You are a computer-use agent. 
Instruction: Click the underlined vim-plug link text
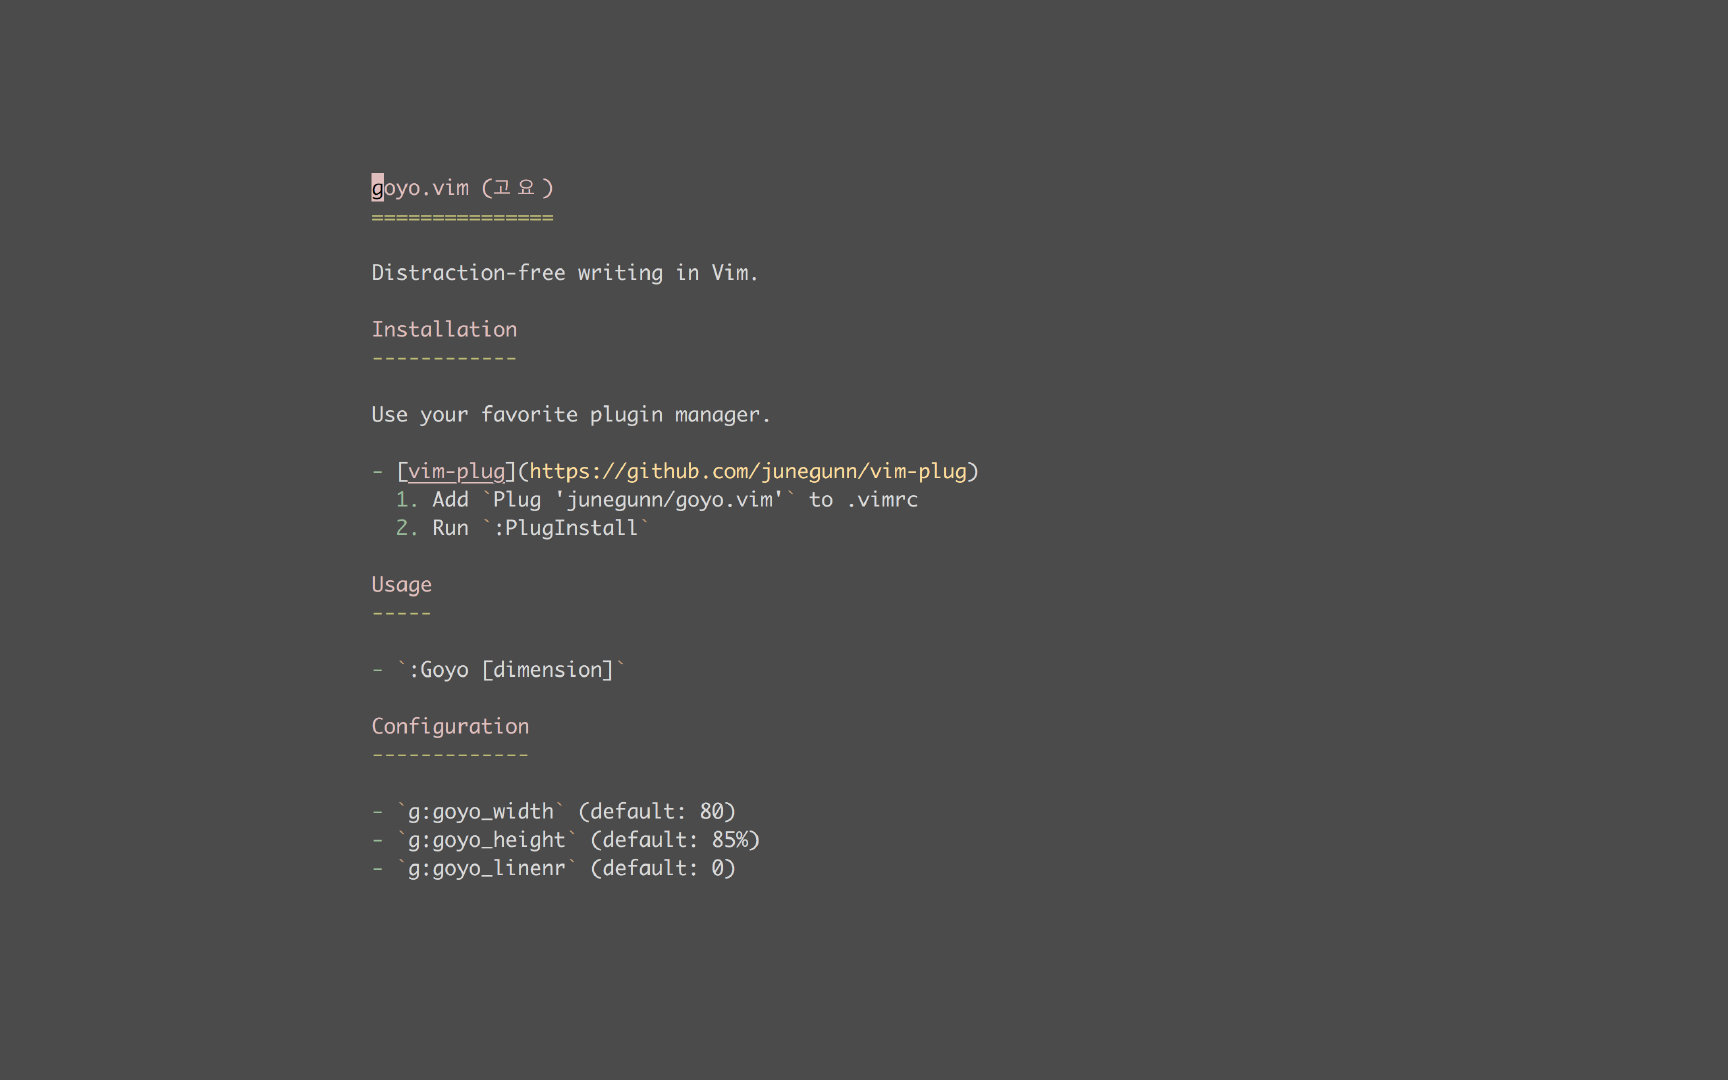(x=456, y=471)
